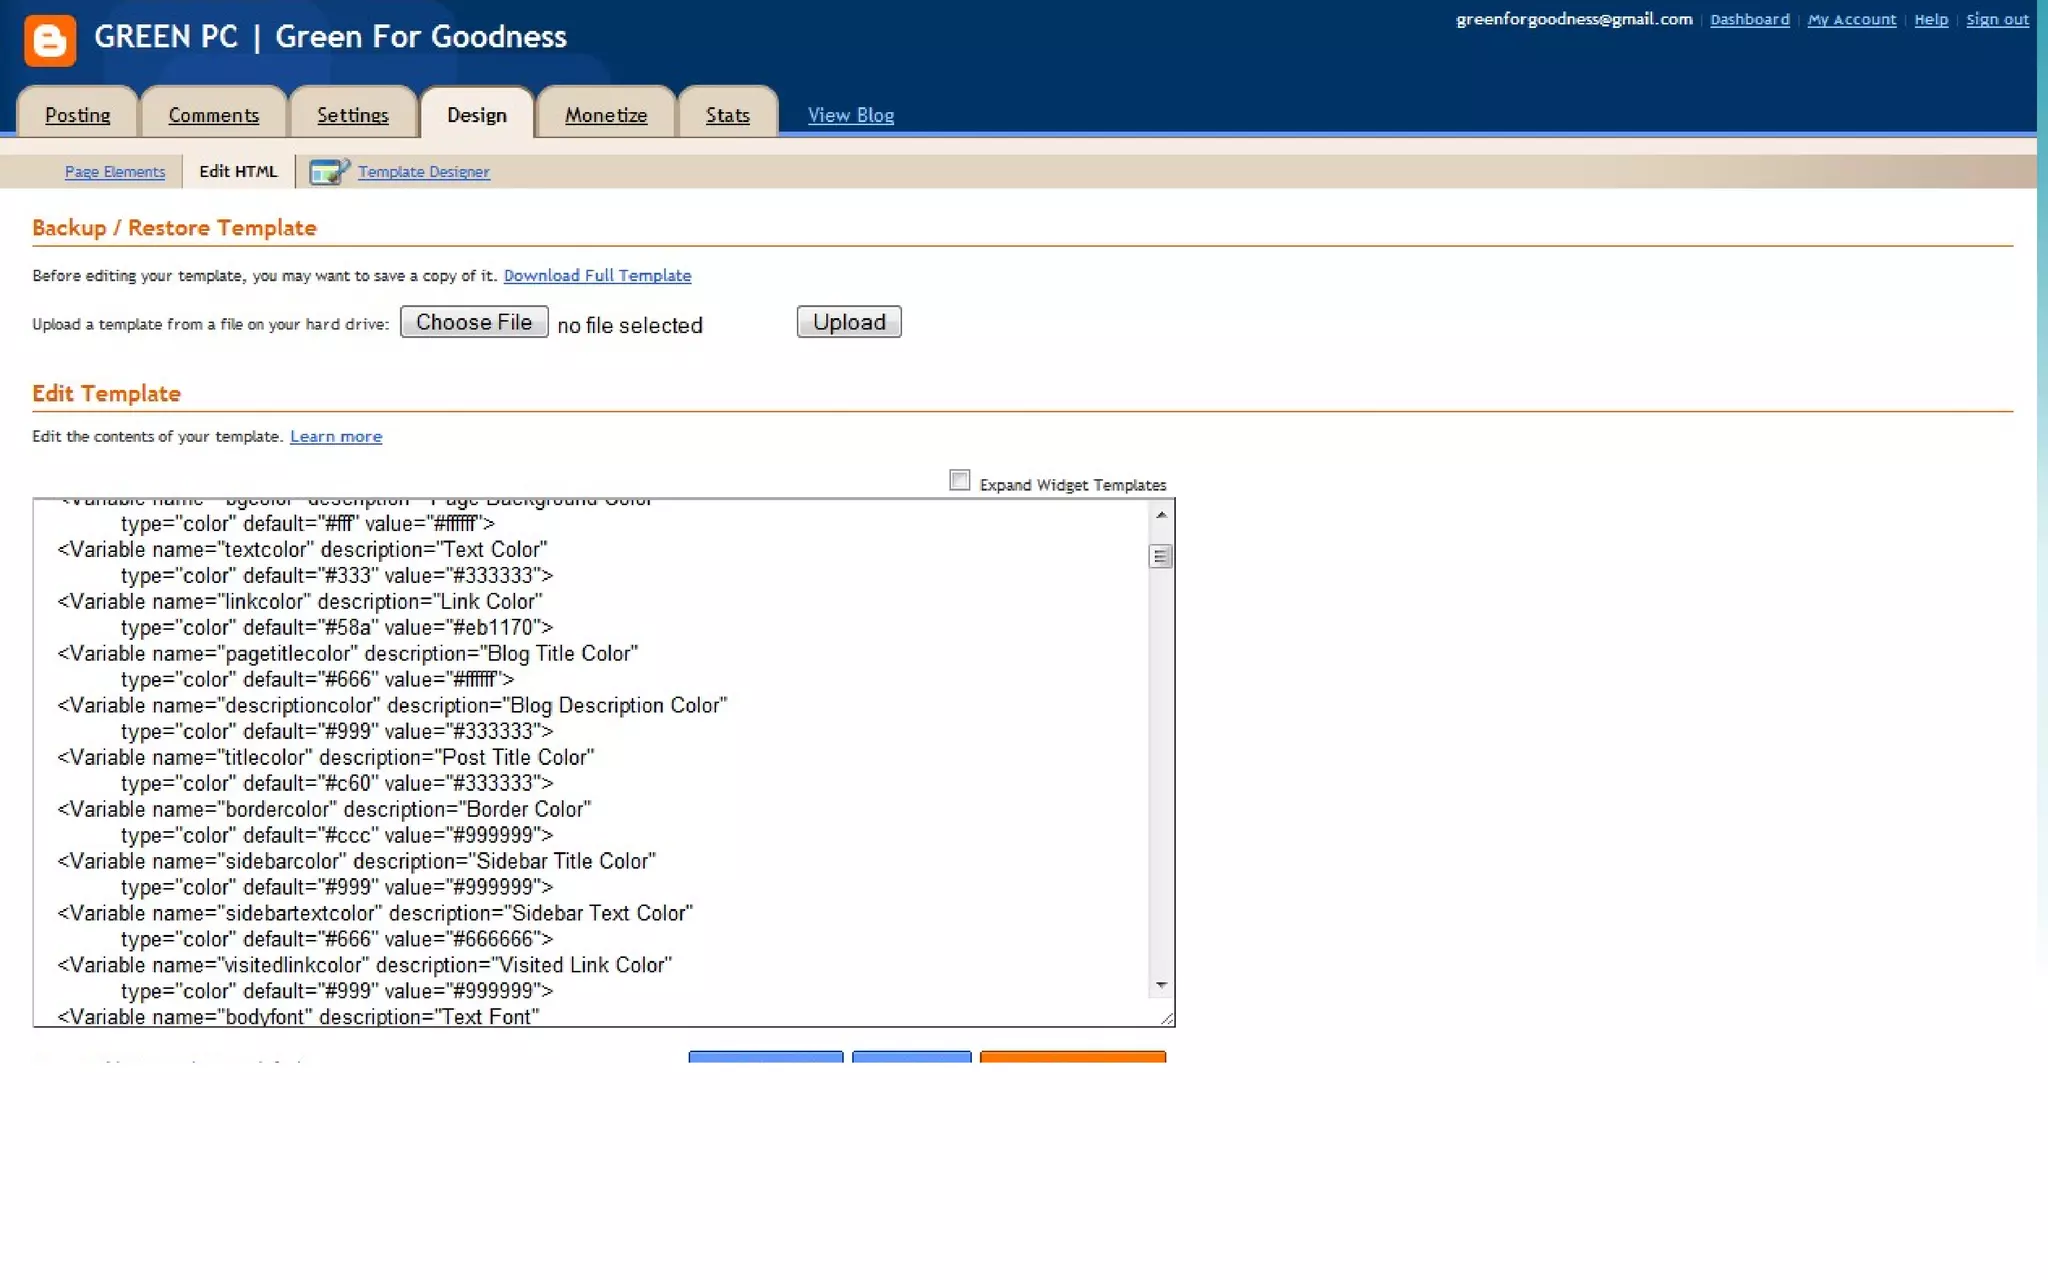This screenshot has width=2048, height=1280.
Task: Click the orange Blogger logo icon
Action: click(x=50, y=40)
